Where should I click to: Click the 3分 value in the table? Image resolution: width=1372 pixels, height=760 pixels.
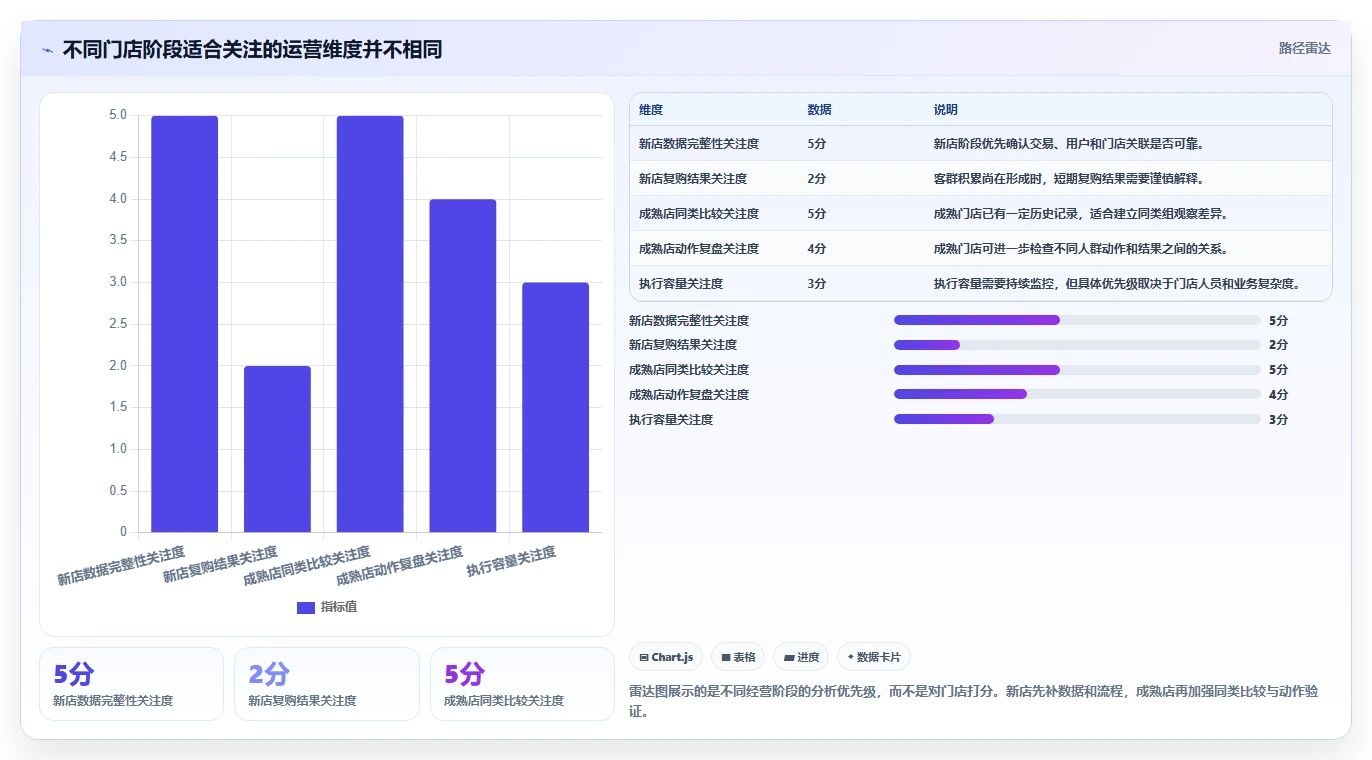(817, 284)
